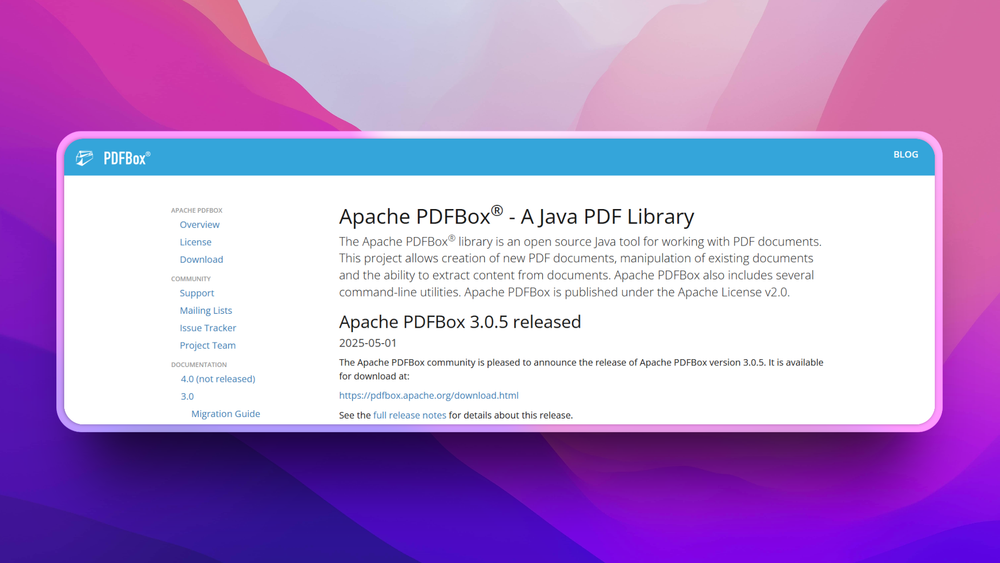Open the 4.0 (not released) documentation
This screenshot has height=563, width=1000.
click(217, 379)
